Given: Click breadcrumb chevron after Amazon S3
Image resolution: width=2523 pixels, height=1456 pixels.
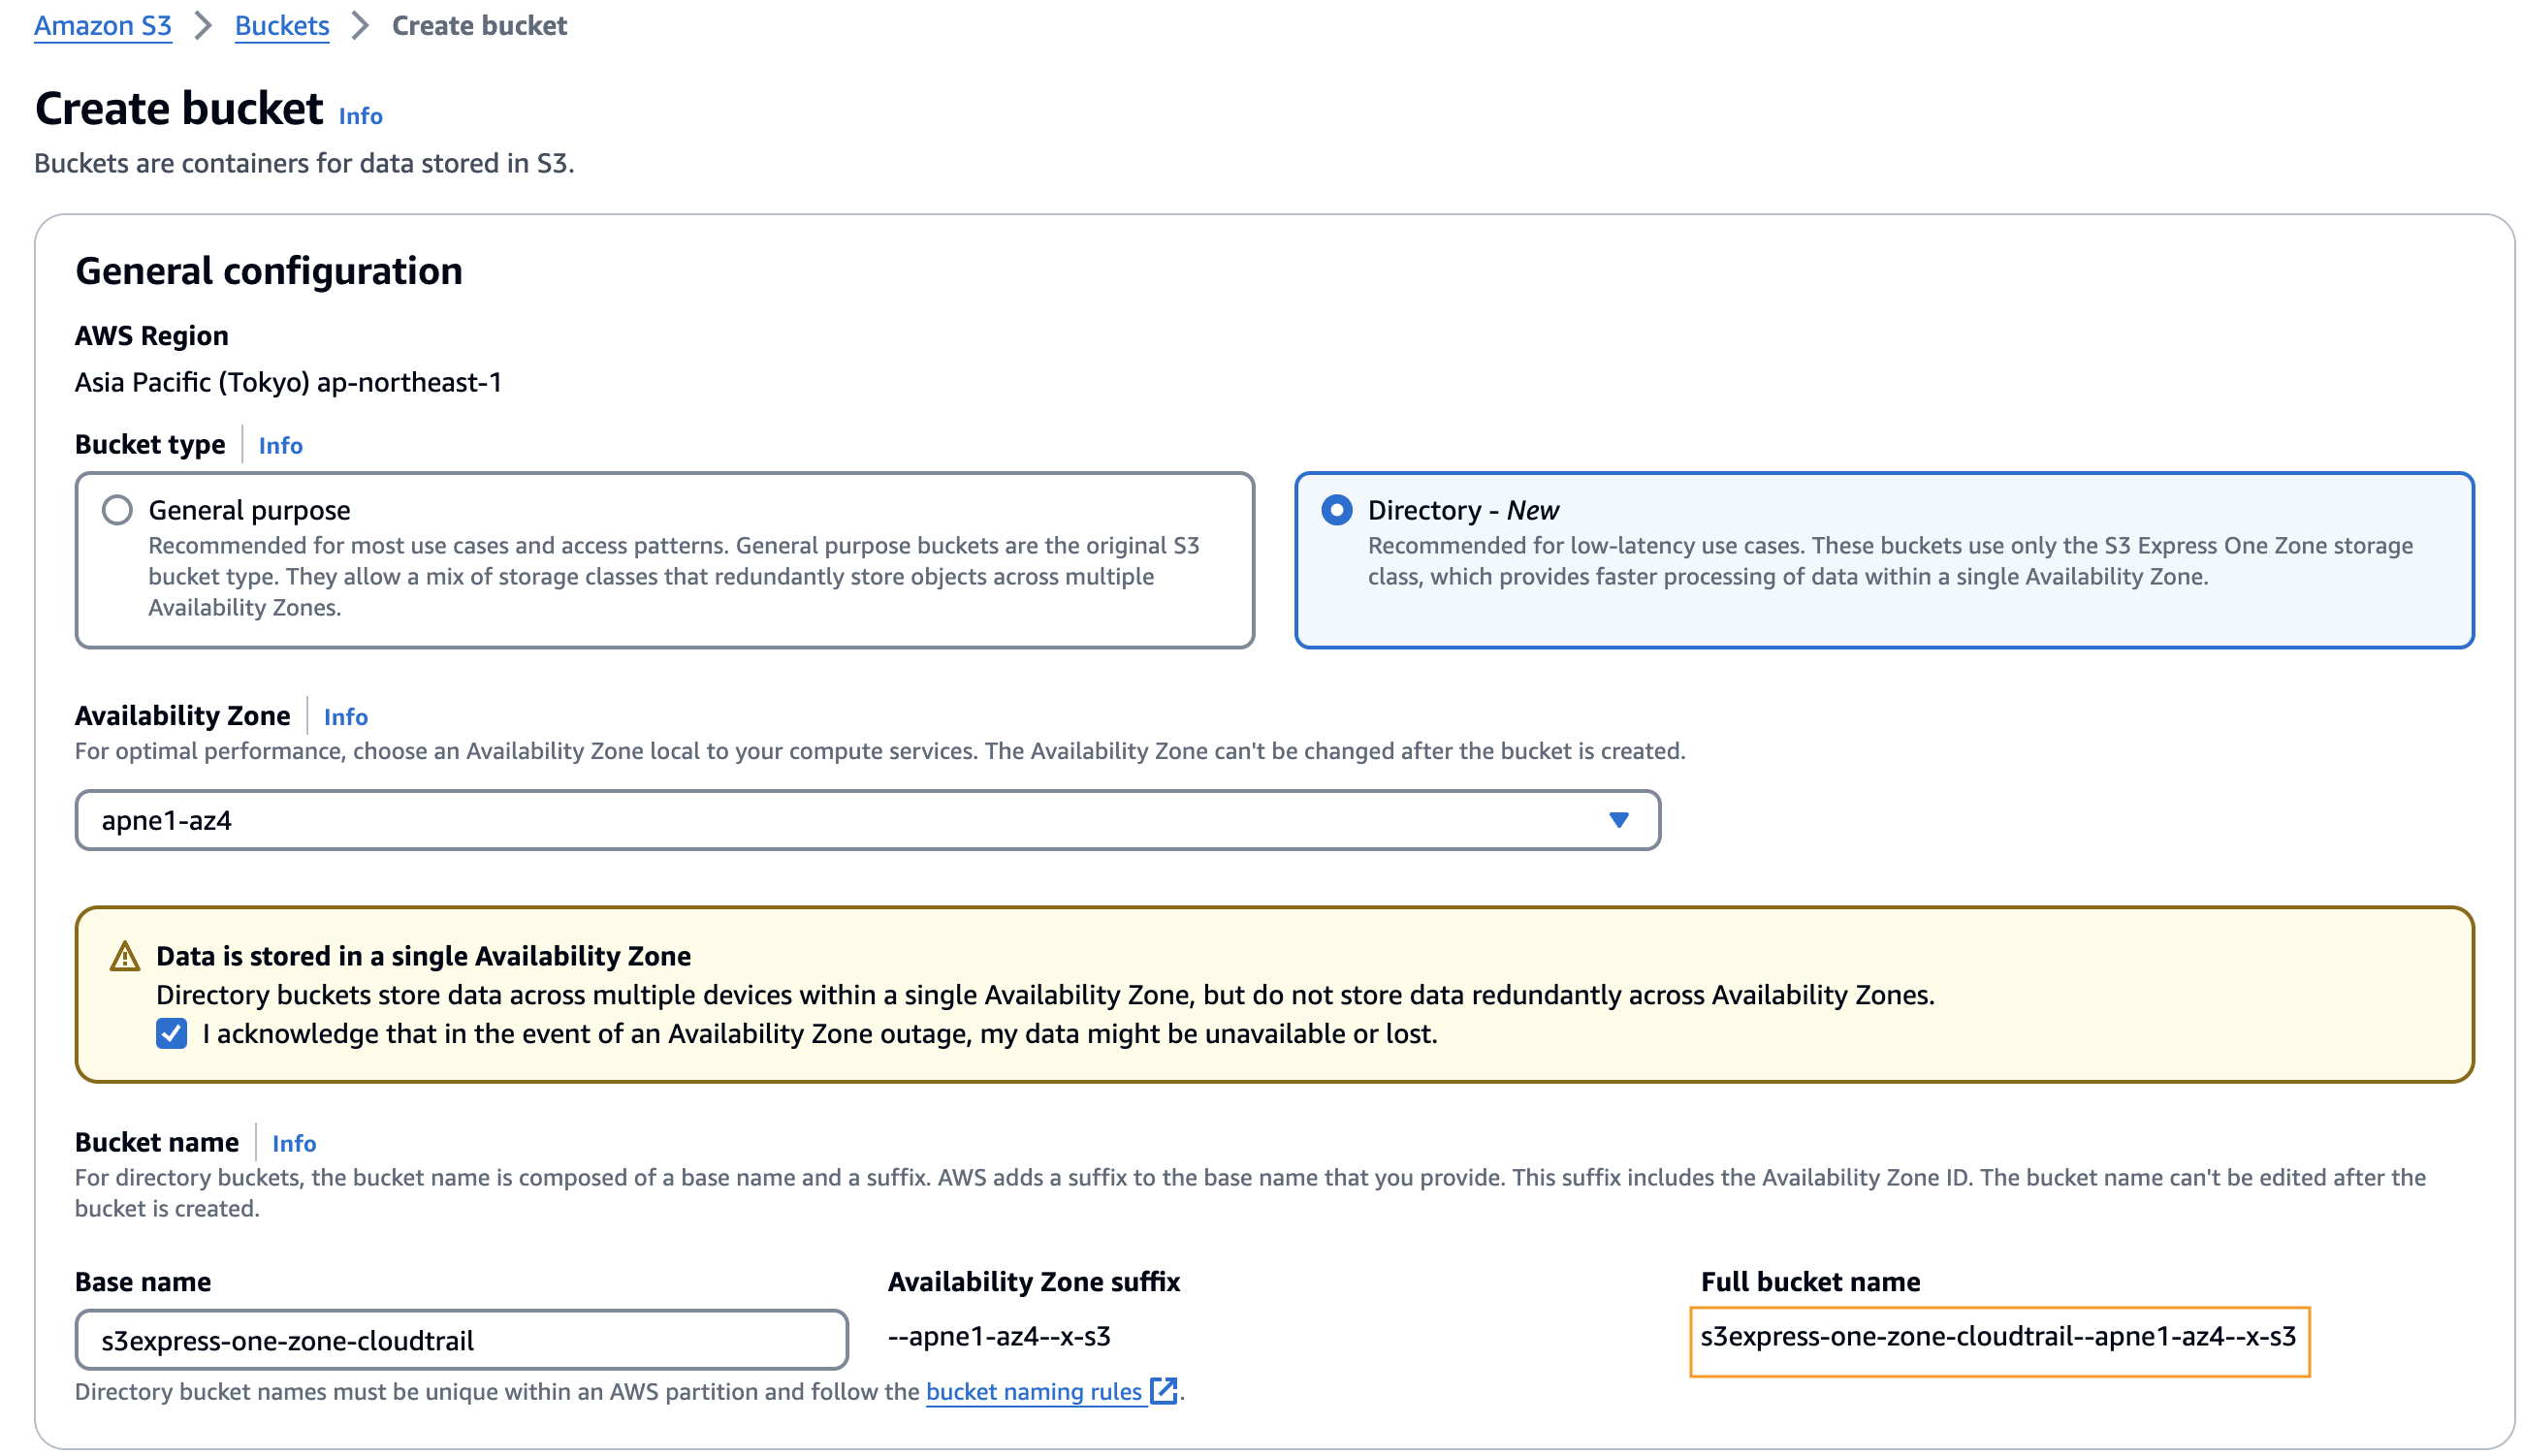Looking at the screenshot, I should point(203,26).
